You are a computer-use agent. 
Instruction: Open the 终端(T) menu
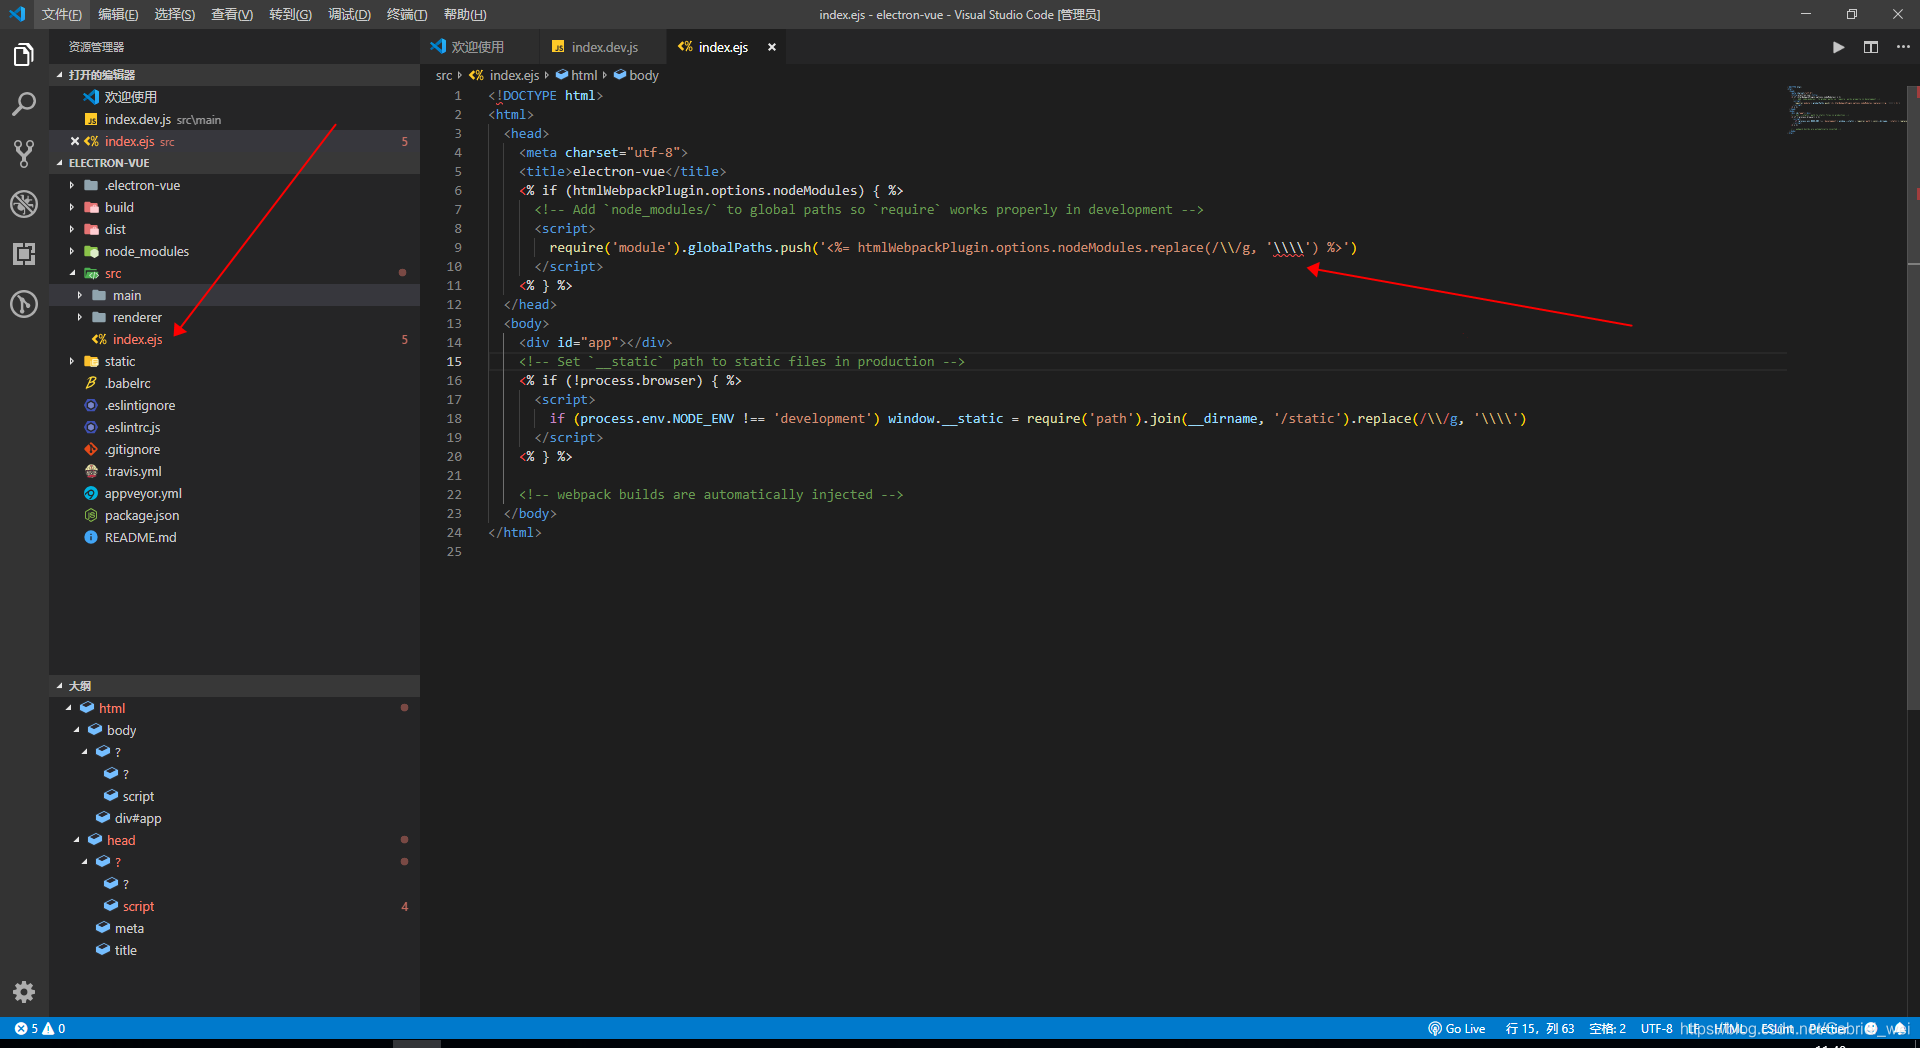[x=407, y=14]
